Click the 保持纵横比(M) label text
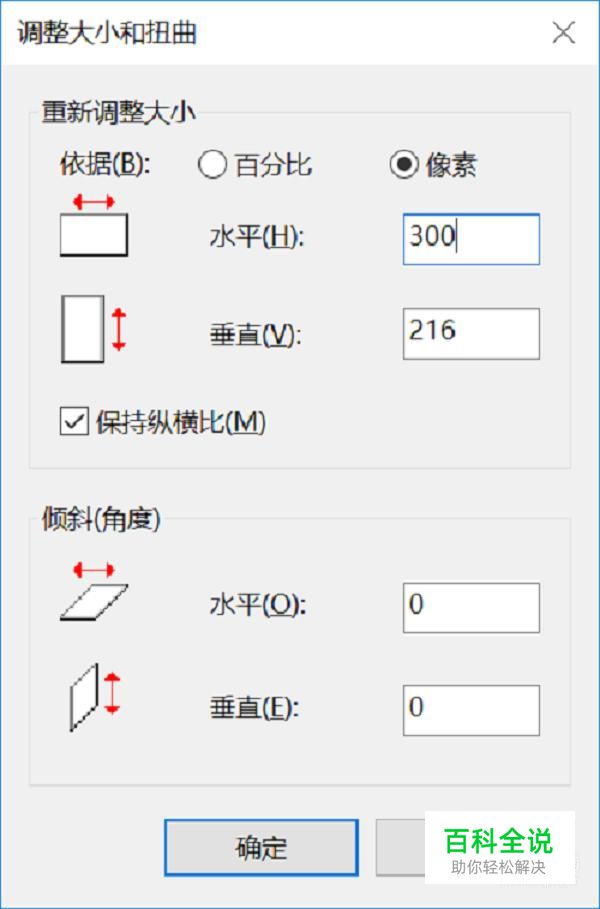 pyautogui.click(x=180, y=422)
